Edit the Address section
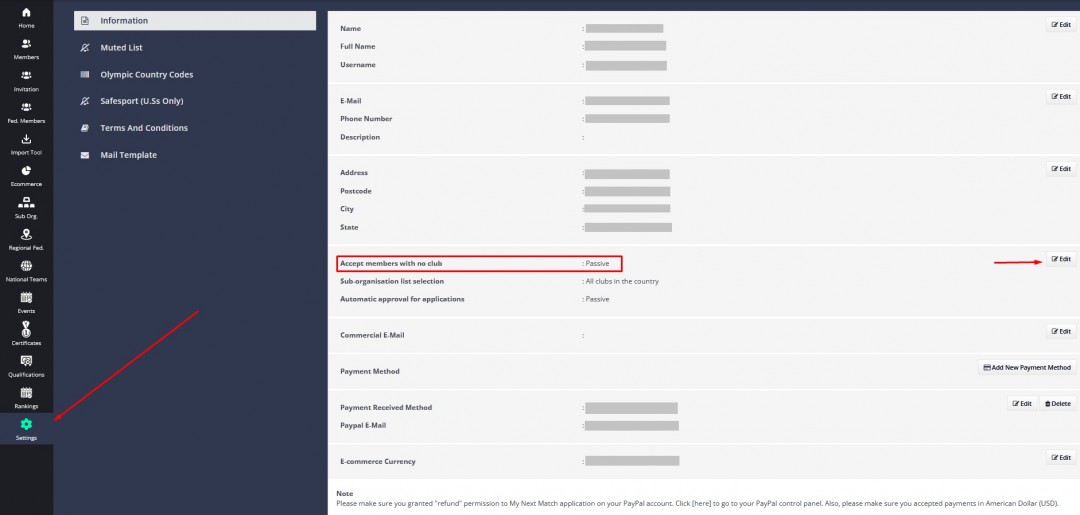The height and width of the screenshot is (515, 1080). pos(1061,169)
